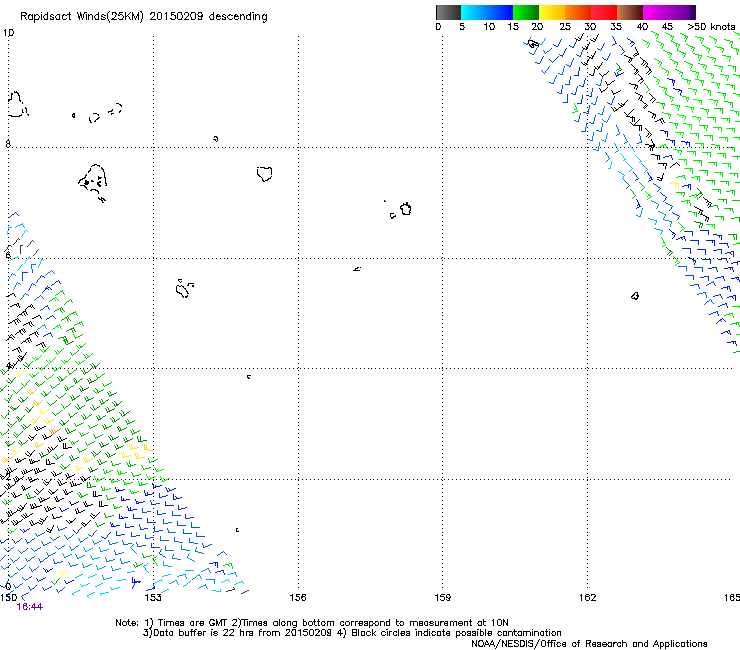Viewport: 740px width, 650px height.
Task: Click the NOAA/NESDIS credit text
Action: [589, 644]
